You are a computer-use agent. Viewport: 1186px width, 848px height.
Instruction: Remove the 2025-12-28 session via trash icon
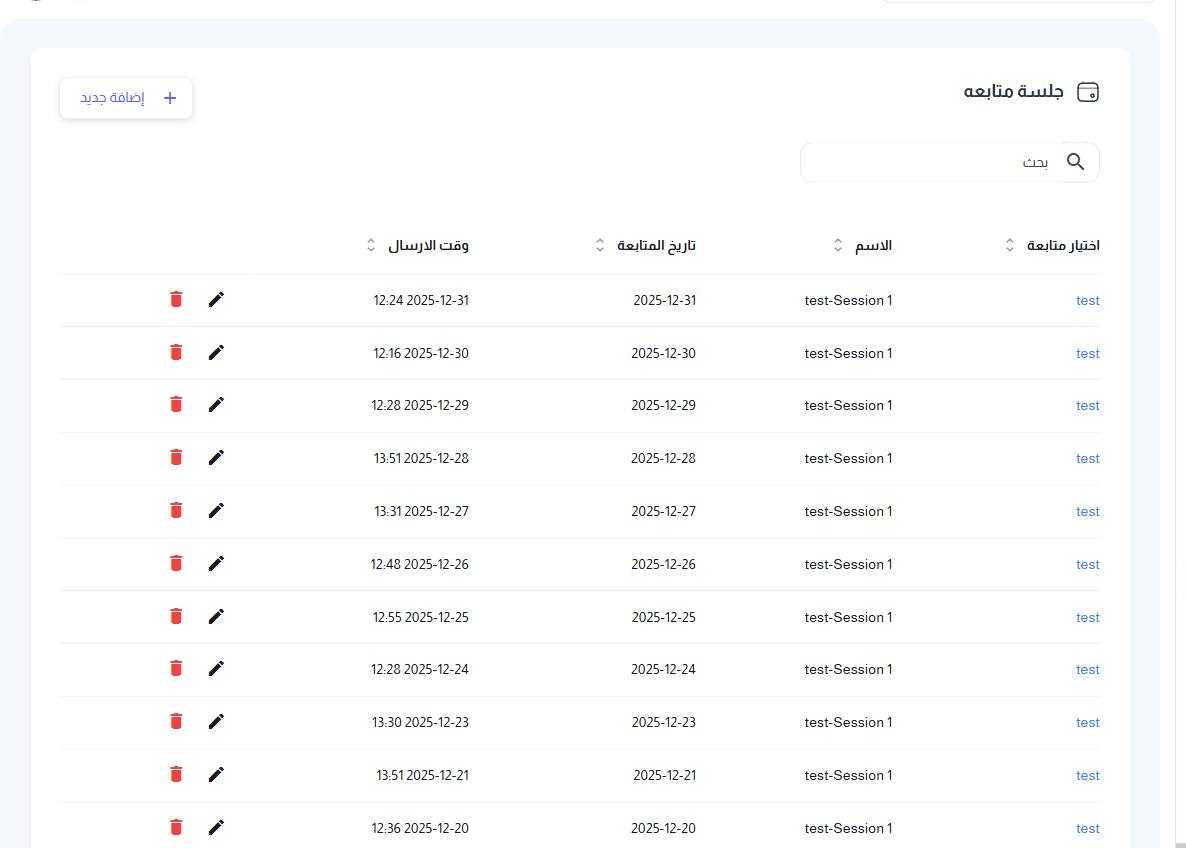click(x=176, y=458)
